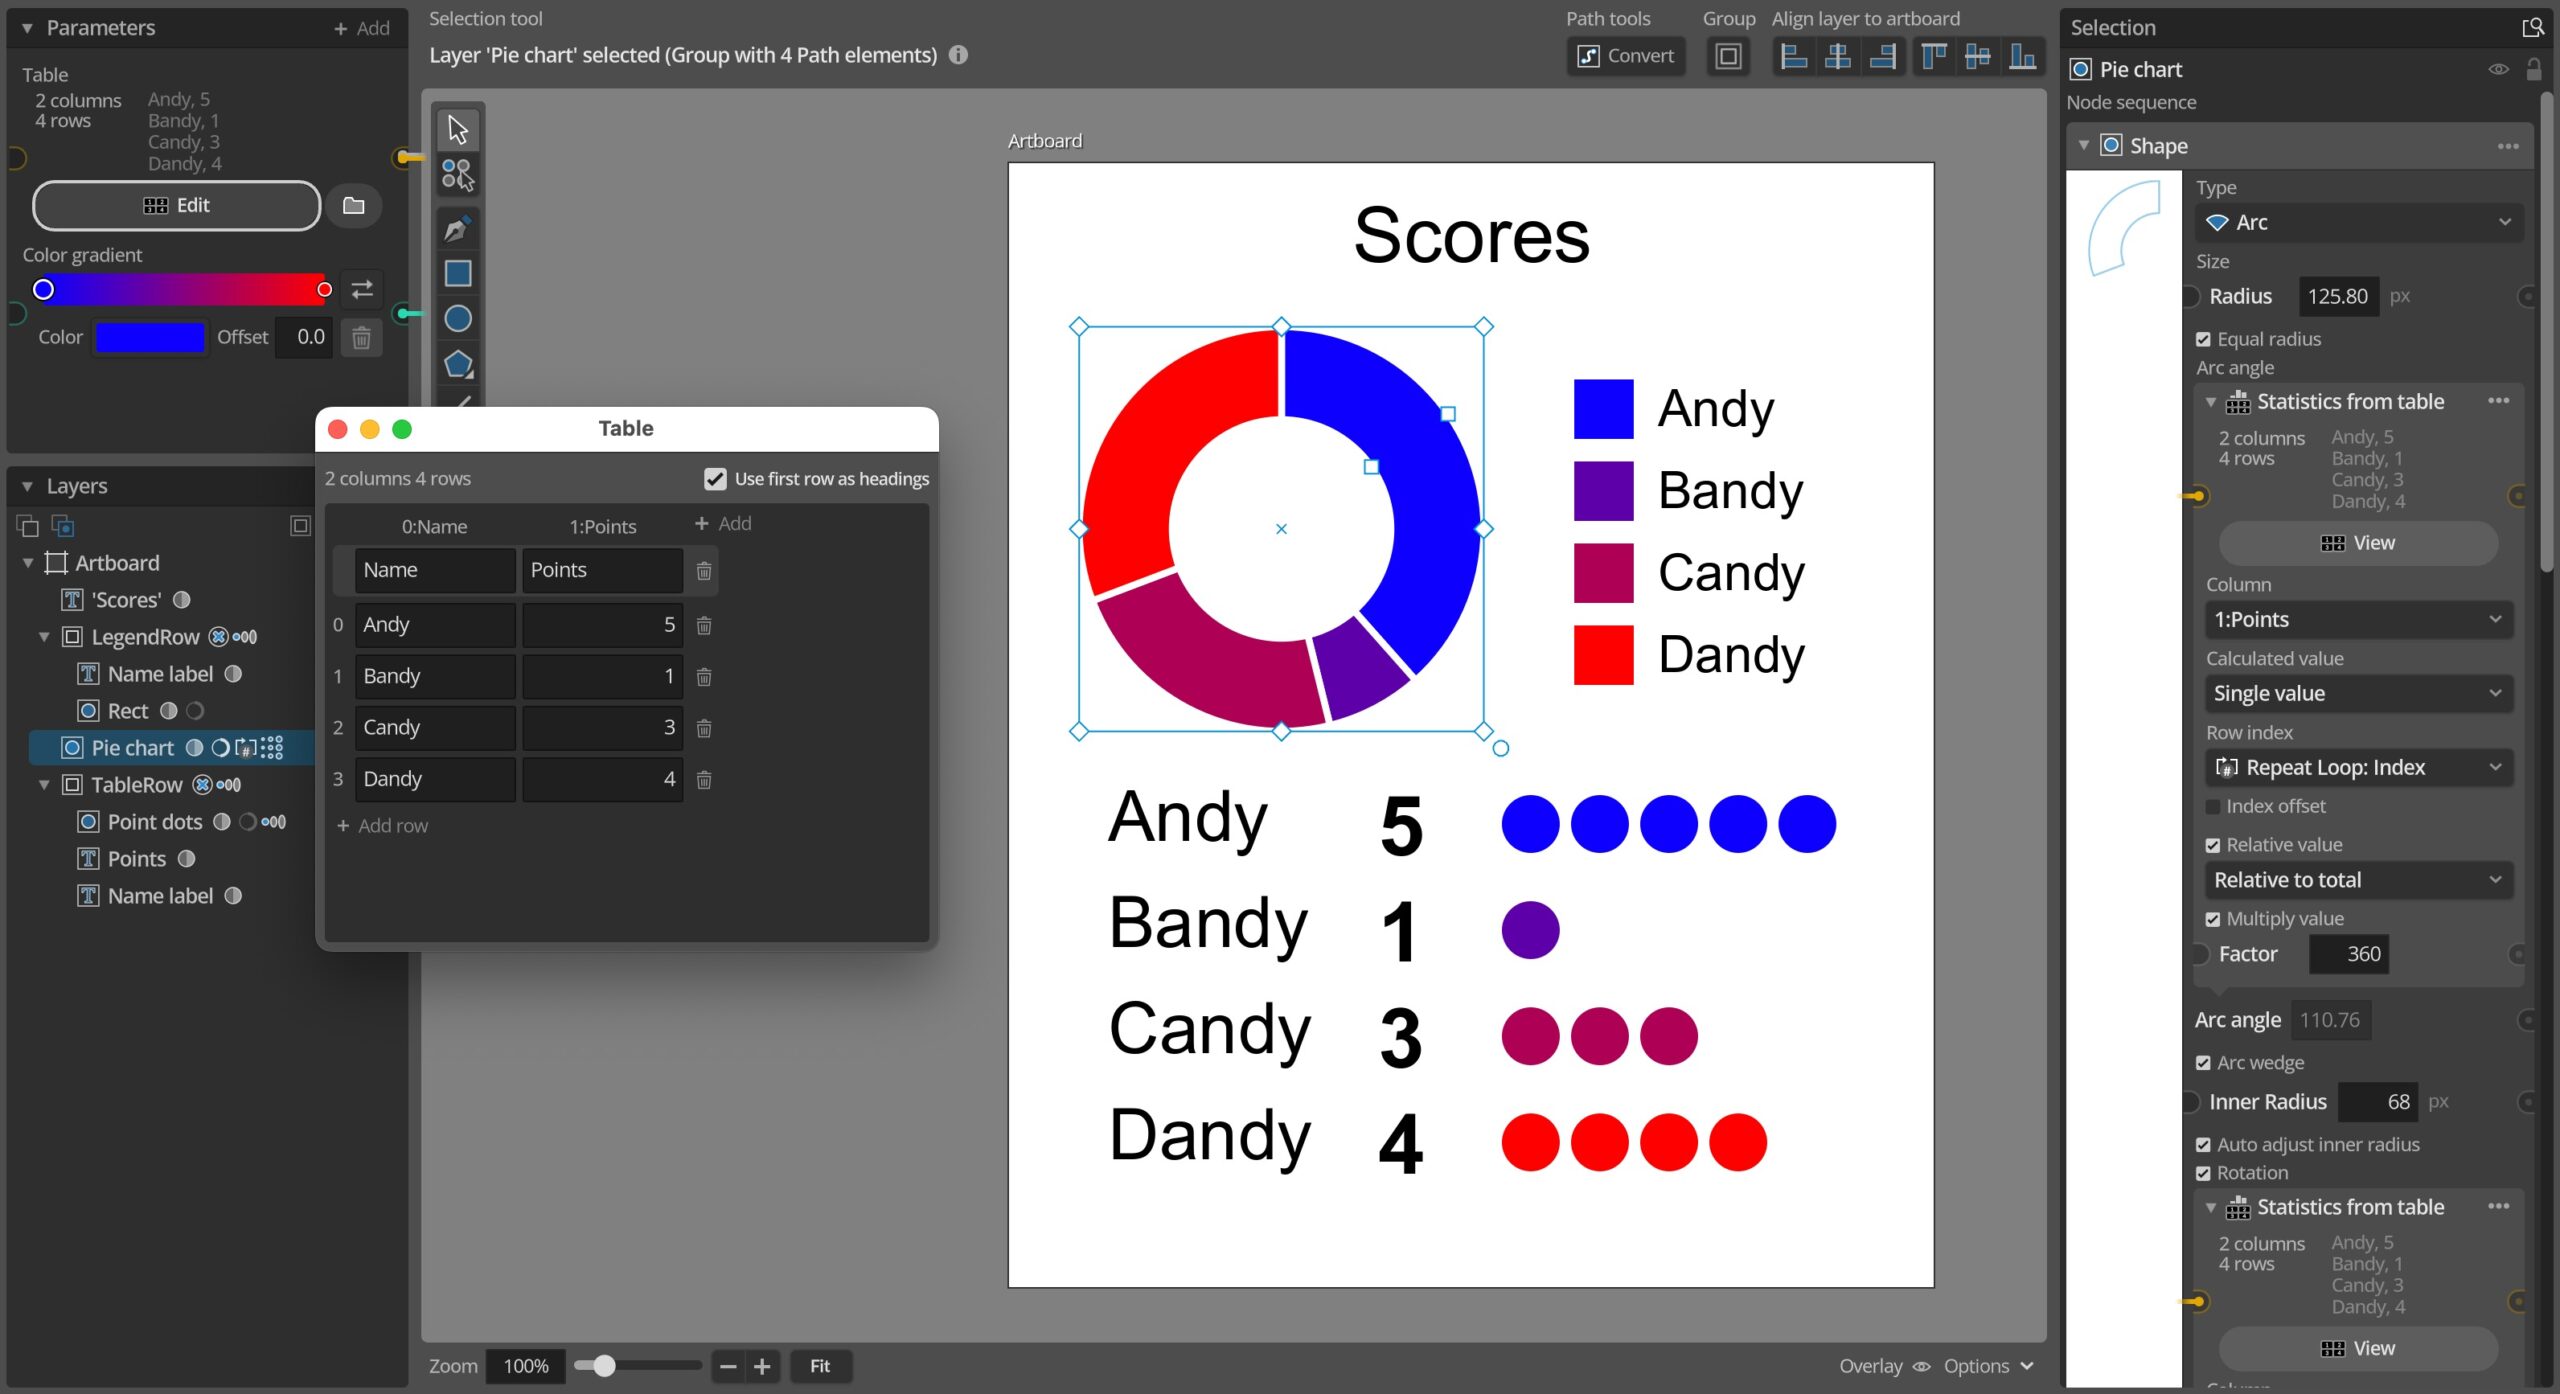Open the 1:Points column dropdown
Image resolution: width=2560 pixels, height=1394 pixels.
pyautogui.click(x=2358, y=619)
